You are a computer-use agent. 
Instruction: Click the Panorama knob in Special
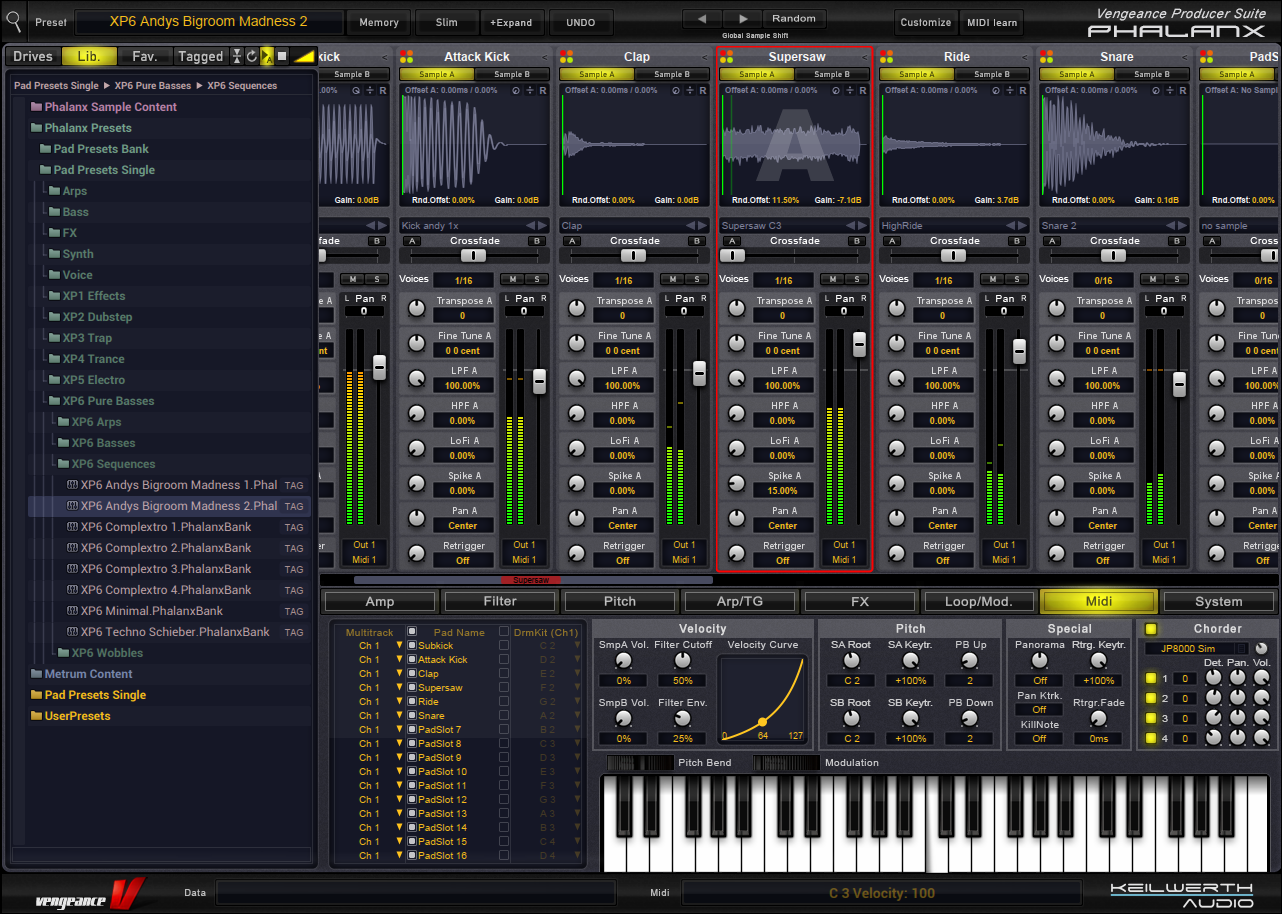1040,662
